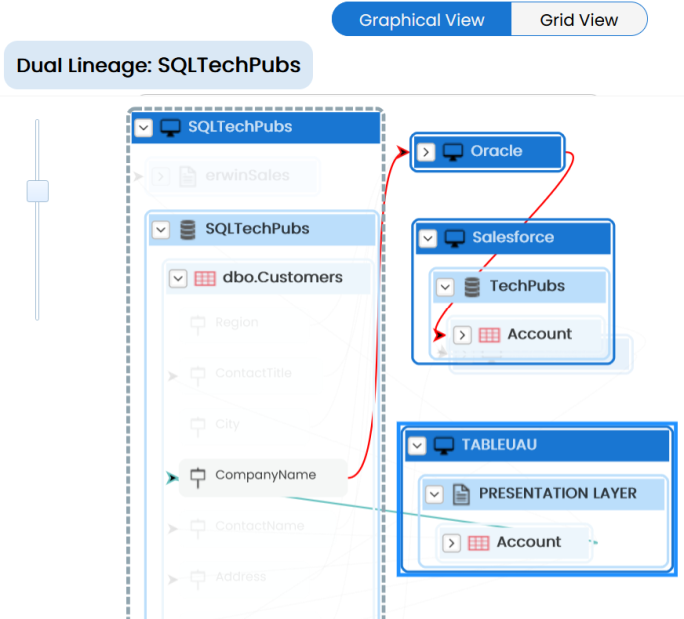Expand the Account table under TechPubs
The width and height of the screenshot is (684, 619).
coord(462,335)
